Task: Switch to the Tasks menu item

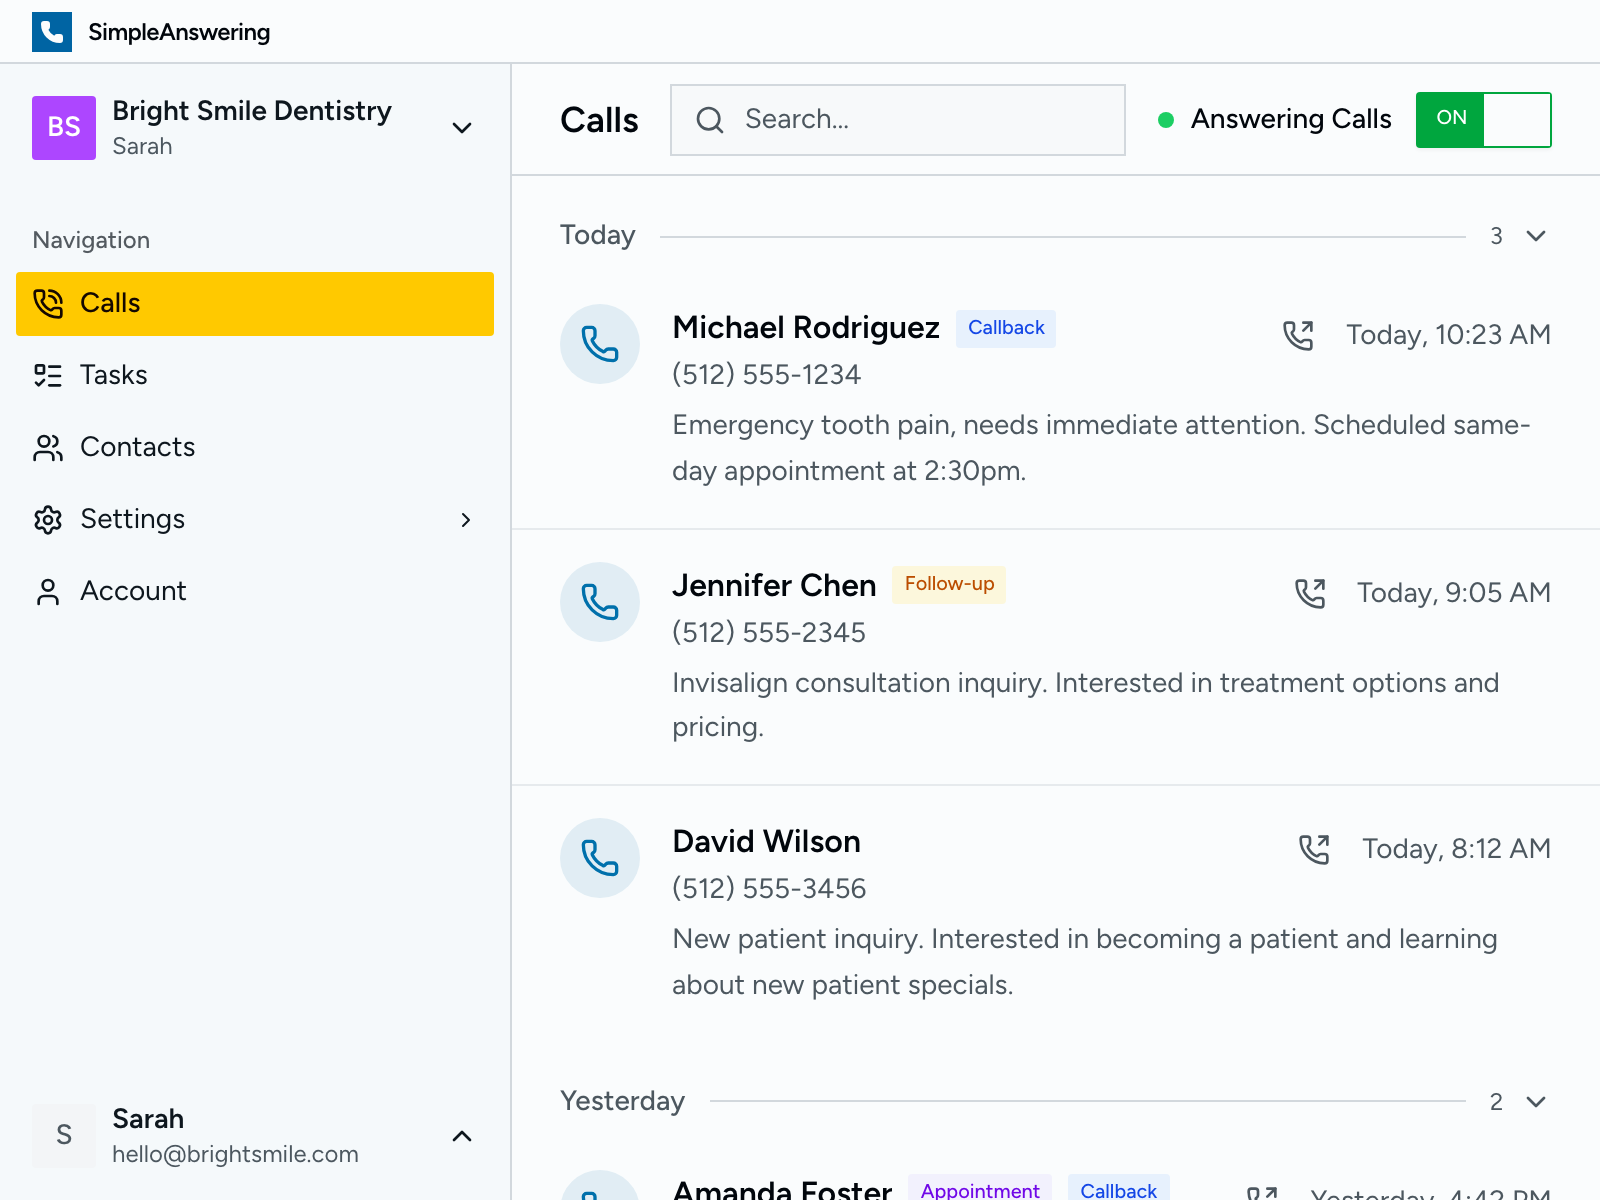Action: click(113, 375)
